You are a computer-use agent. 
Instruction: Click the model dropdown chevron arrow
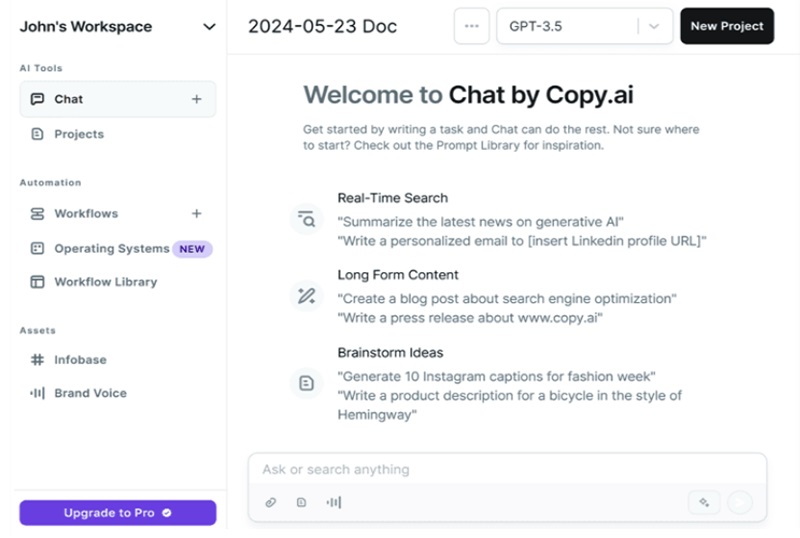coord(654,26)
